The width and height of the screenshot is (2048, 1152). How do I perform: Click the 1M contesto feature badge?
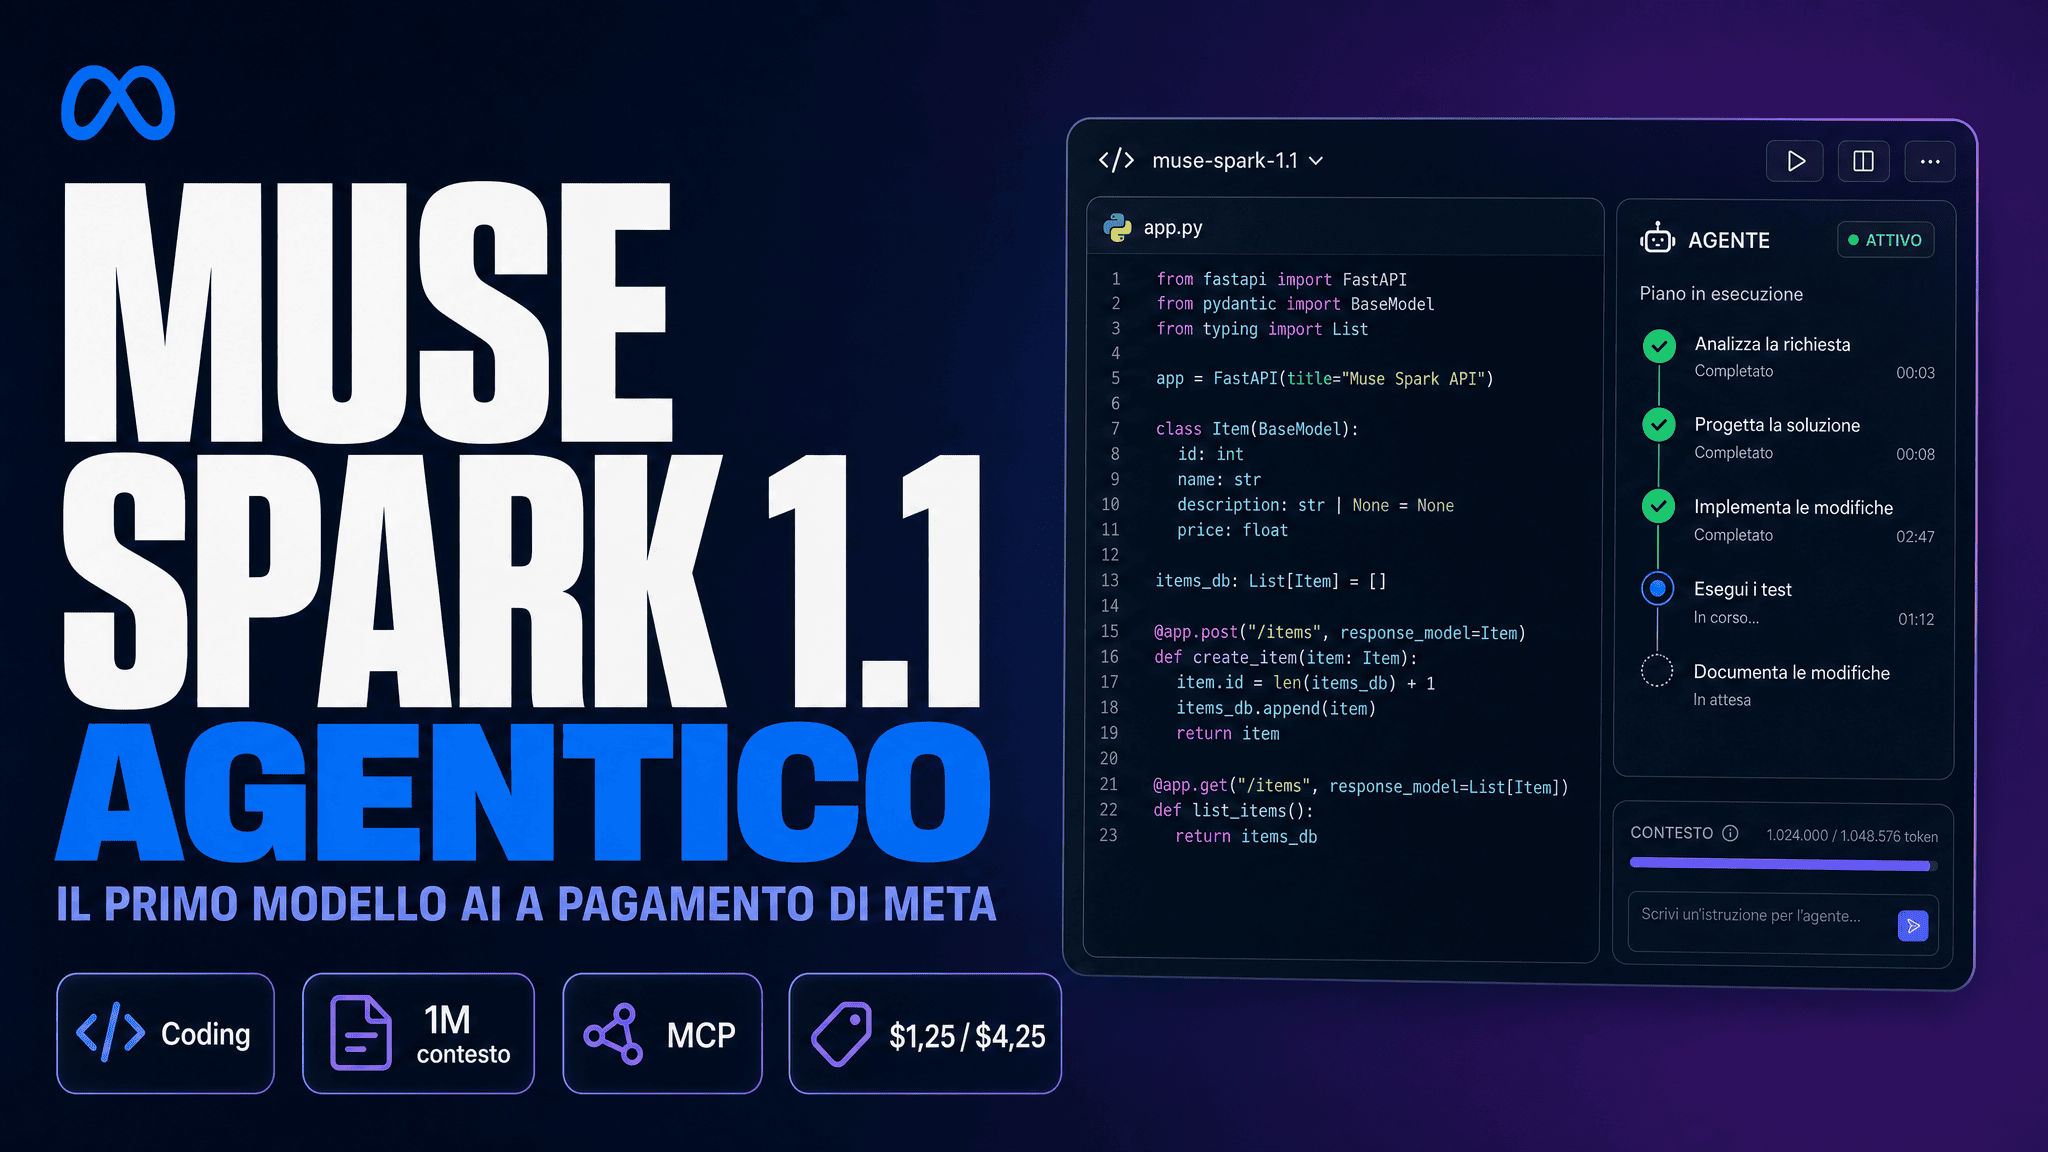point(418,1033)
